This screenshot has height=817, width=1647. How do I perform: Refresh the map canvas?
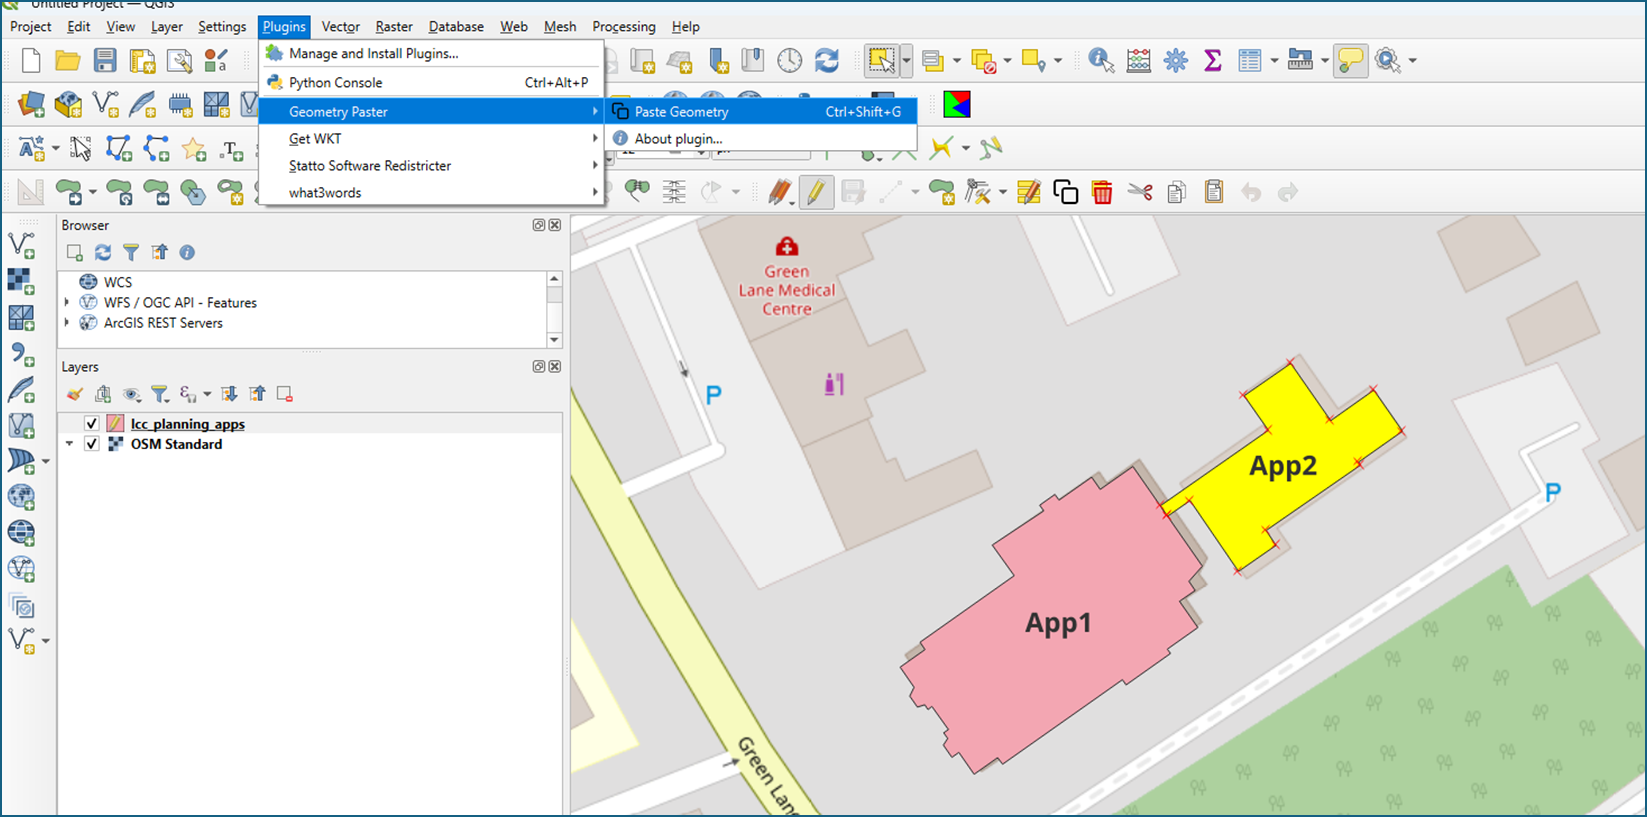(x=827, y=61)
